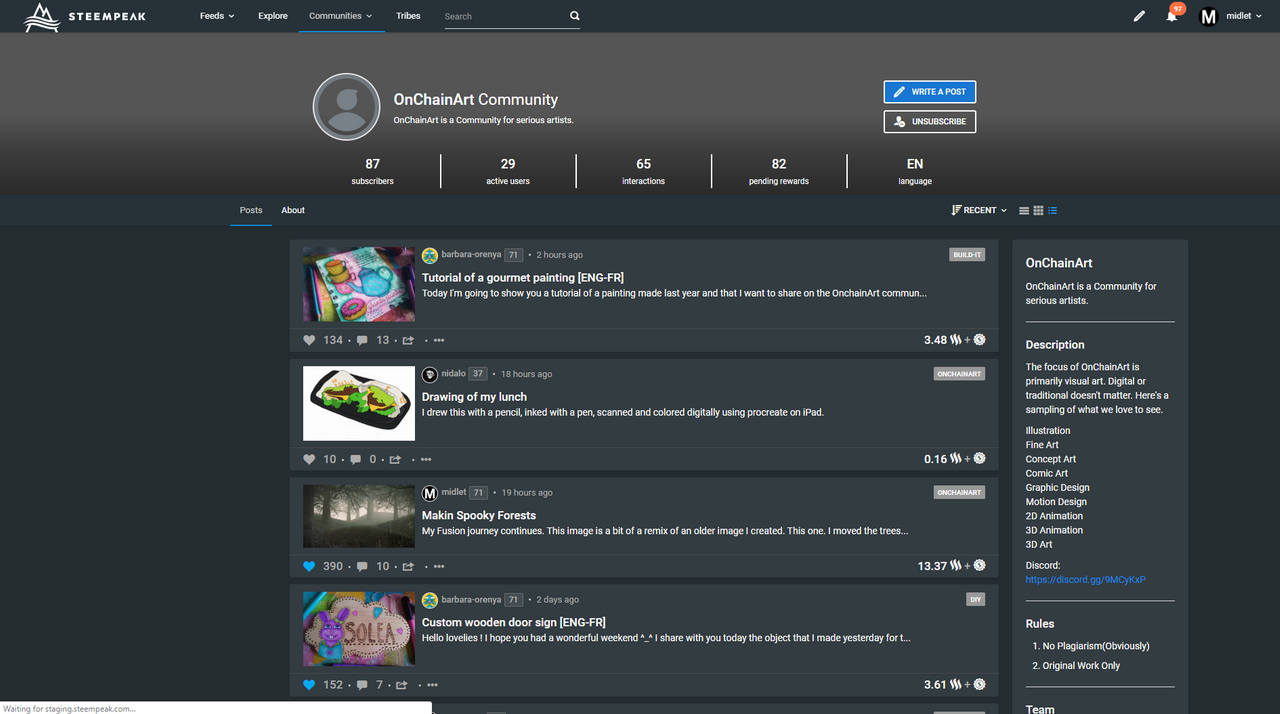Click ONCHAINART tag on Drawing of my lunch
The width and height of the screenshot is (1280, 714).
[x=960, y=374]
